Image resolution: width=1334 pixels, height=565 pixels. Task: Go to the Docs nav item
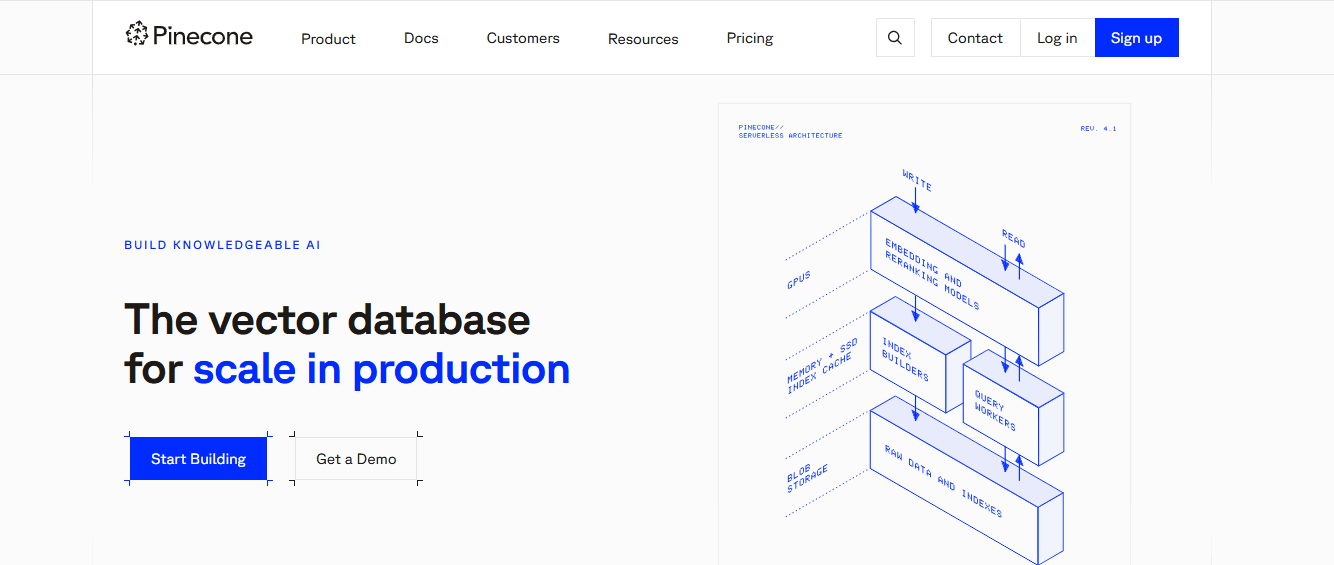coord(421,38)
